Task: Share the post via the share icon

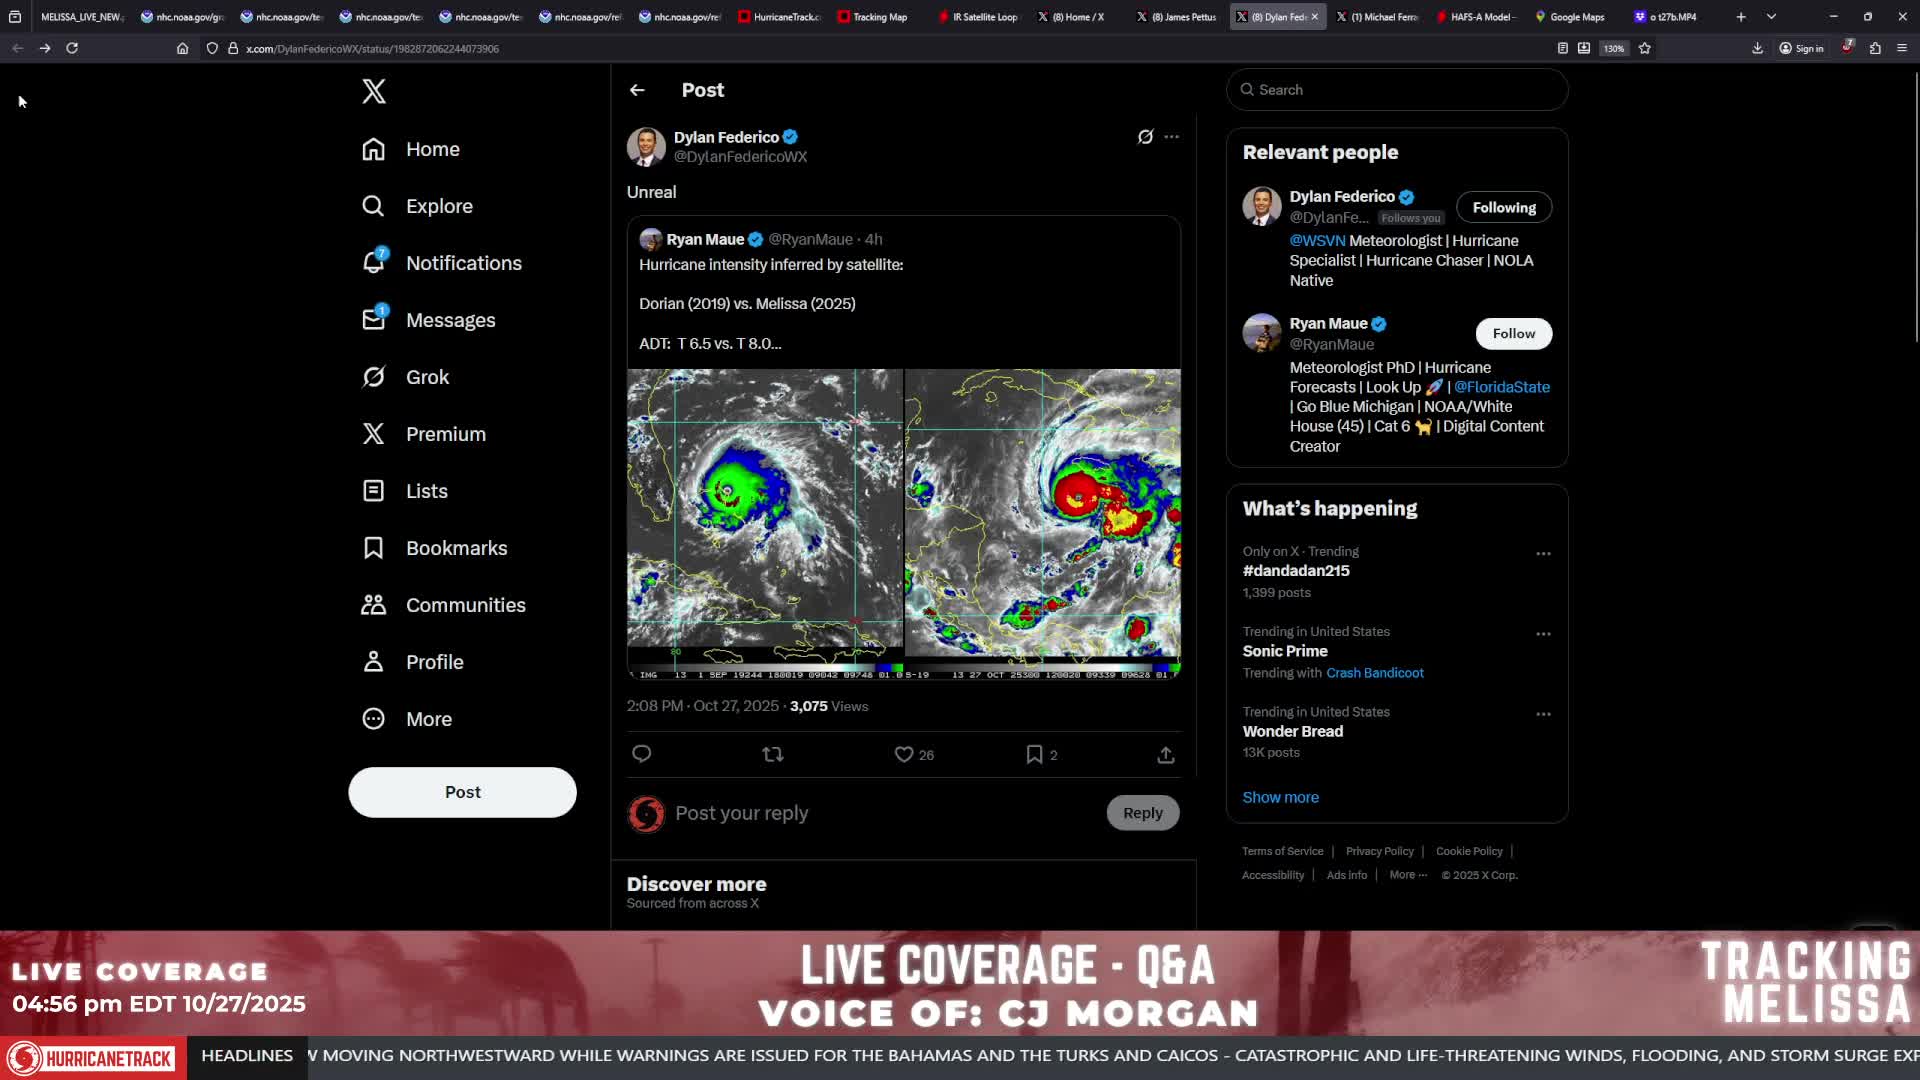Action: pos(1166,754)
